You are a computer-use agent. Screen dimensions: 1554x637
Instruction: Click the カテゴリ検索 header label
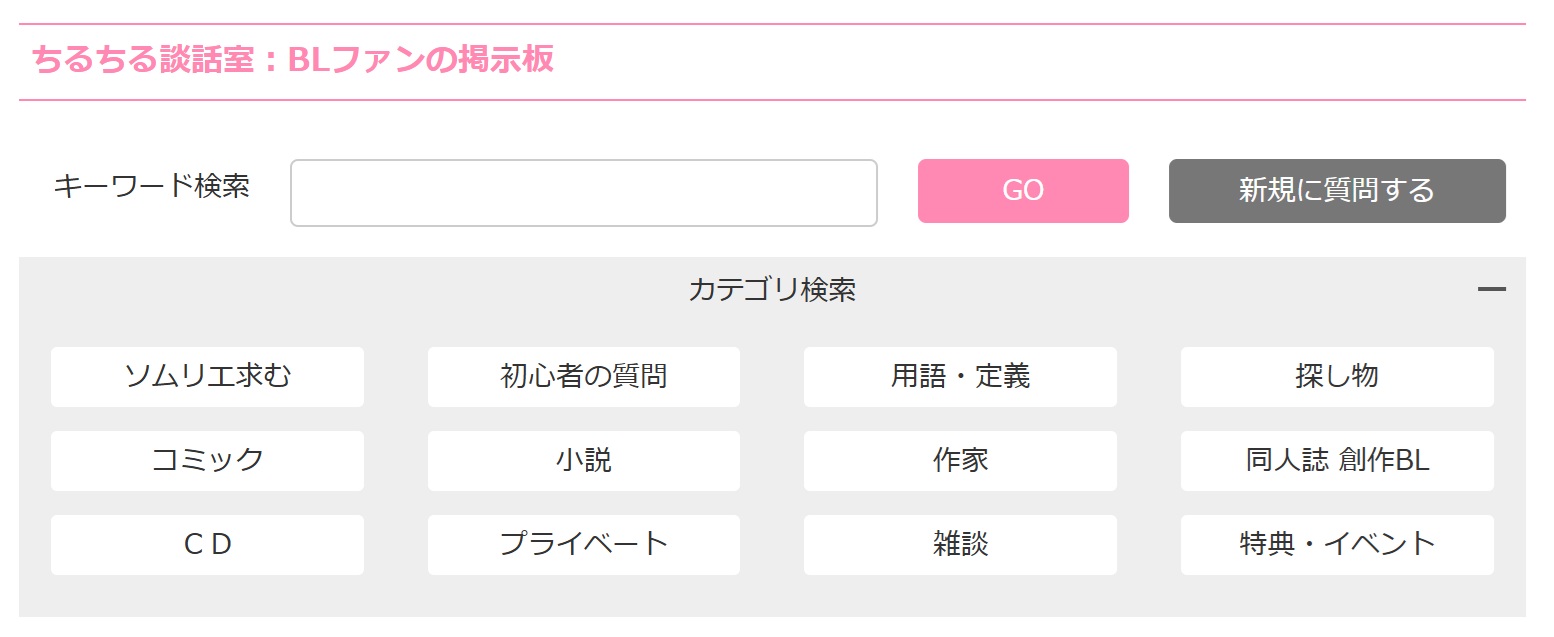pos(771,290)
